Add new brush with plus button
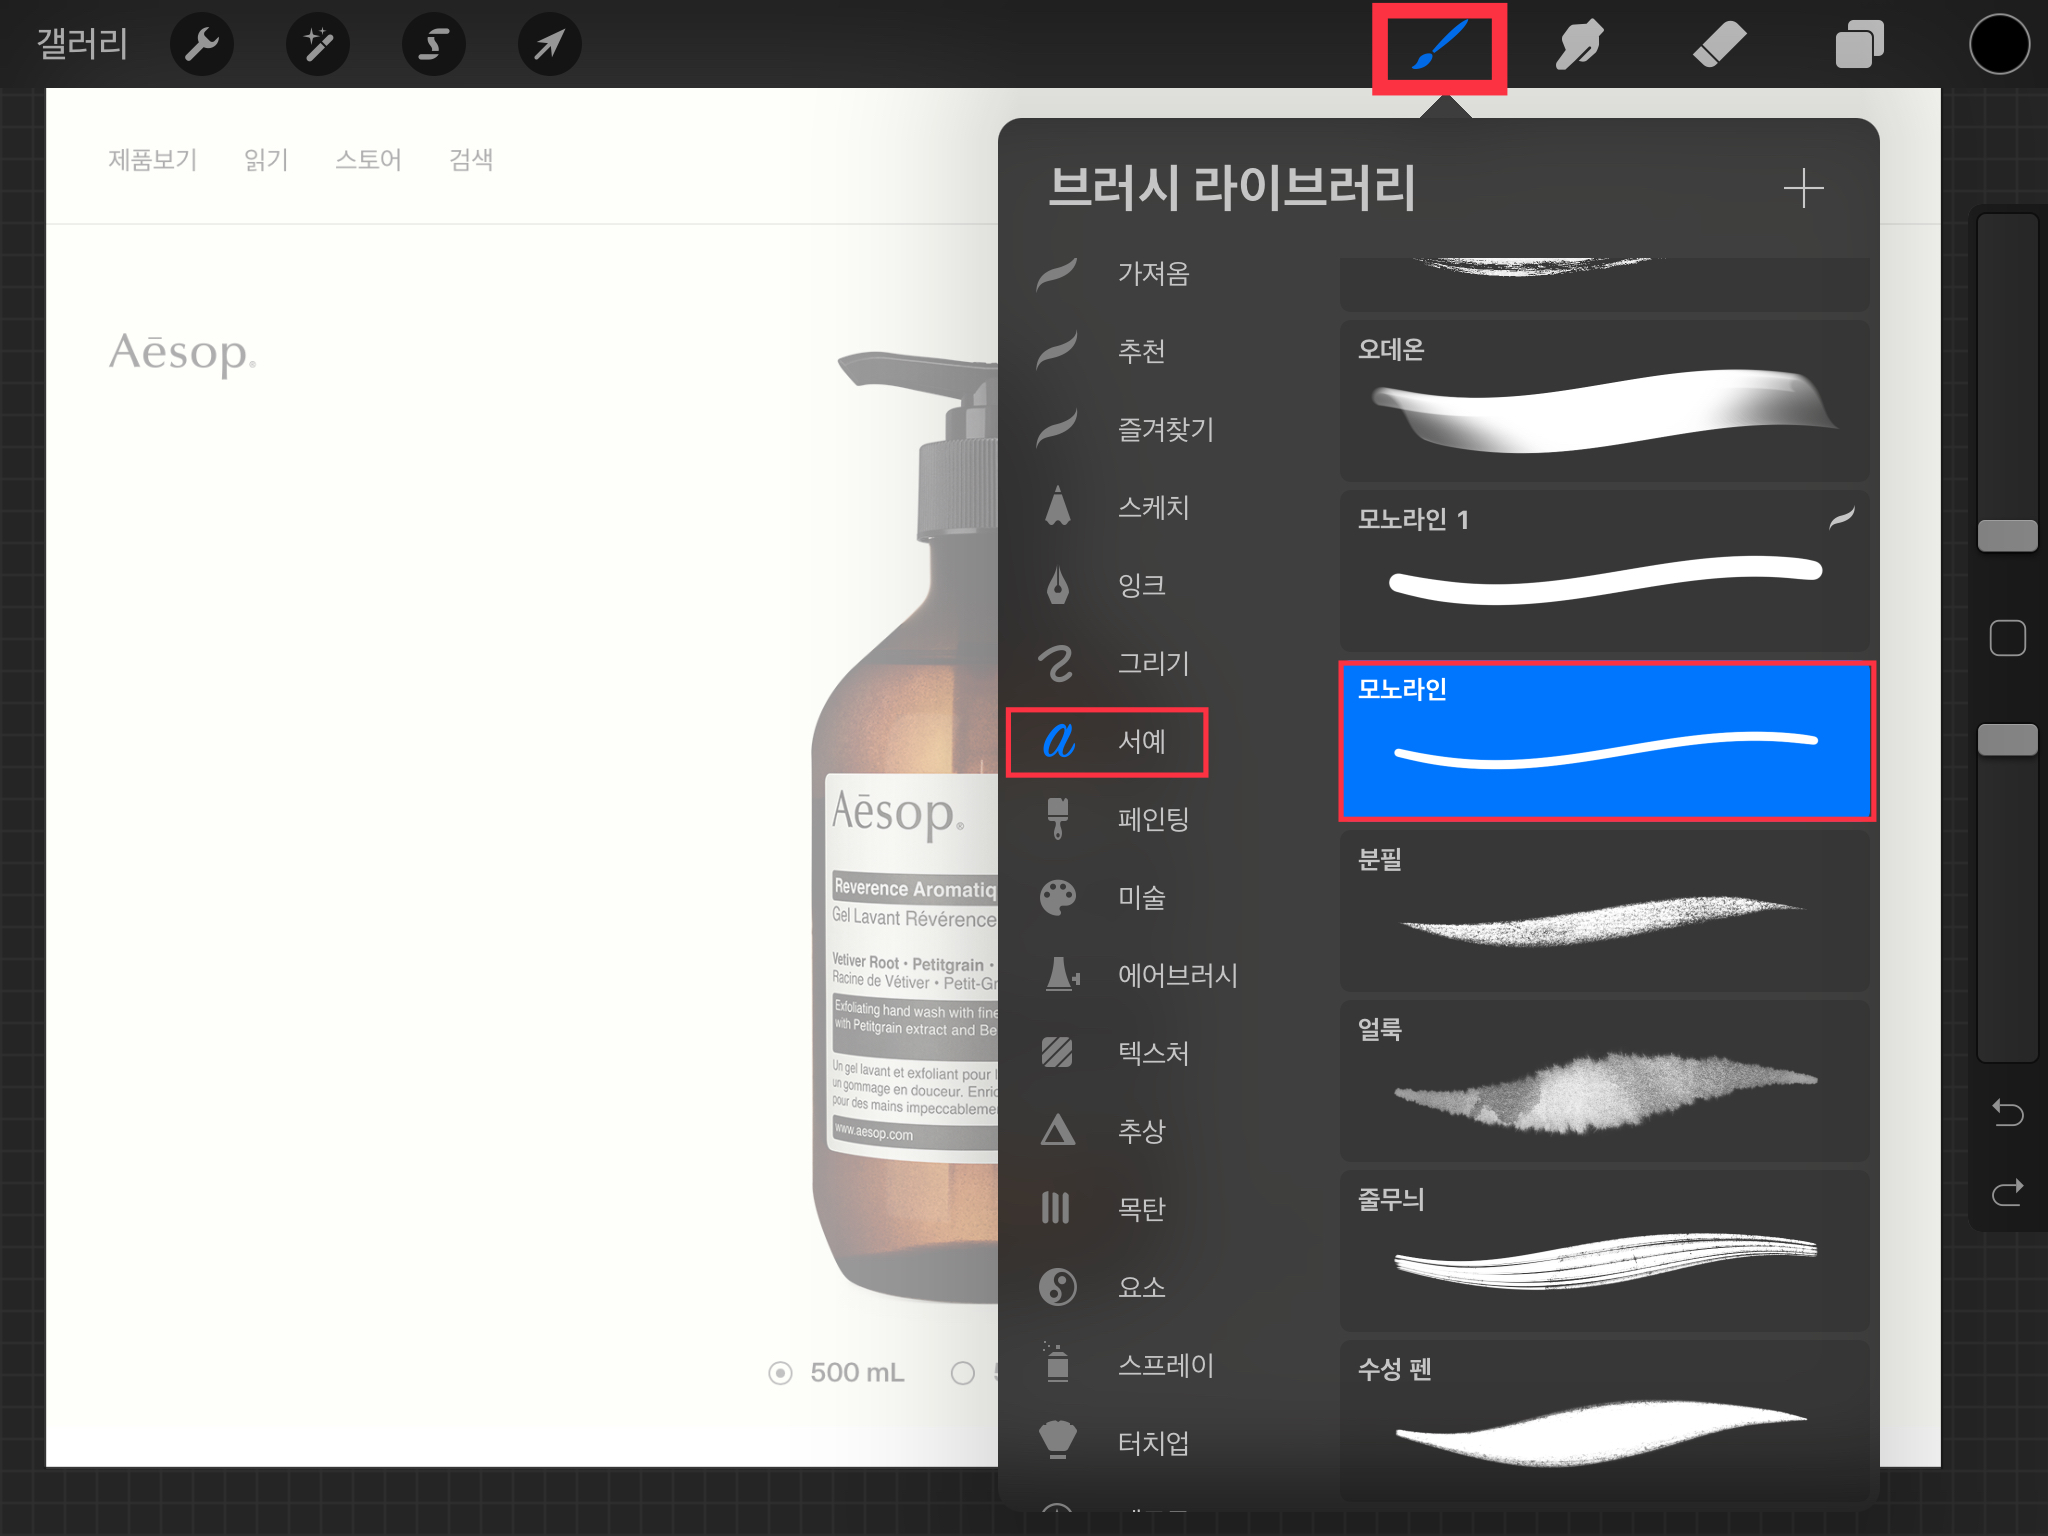 click(x=1803, y=188)
